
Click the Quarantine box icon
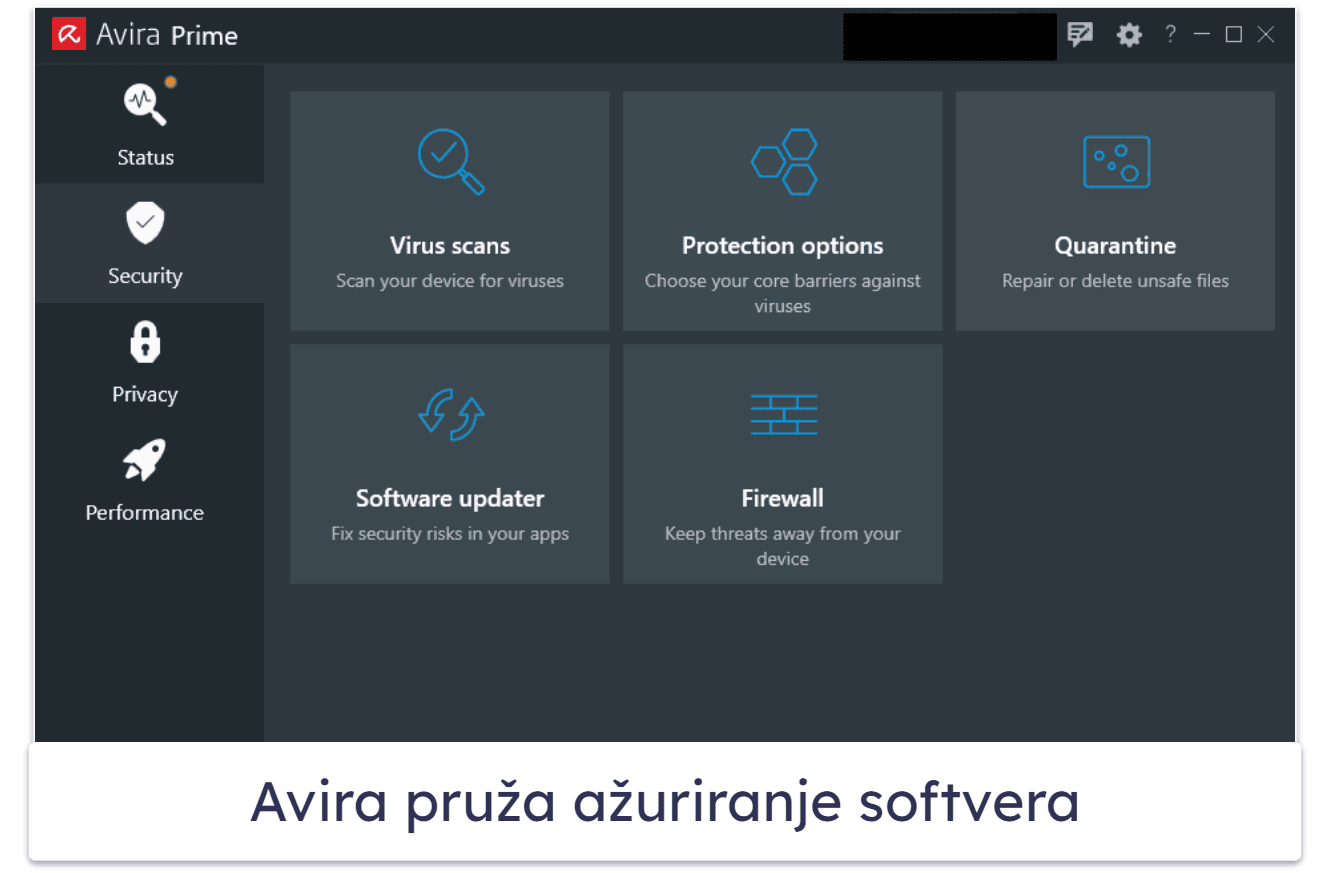[x=1116, y=162]
